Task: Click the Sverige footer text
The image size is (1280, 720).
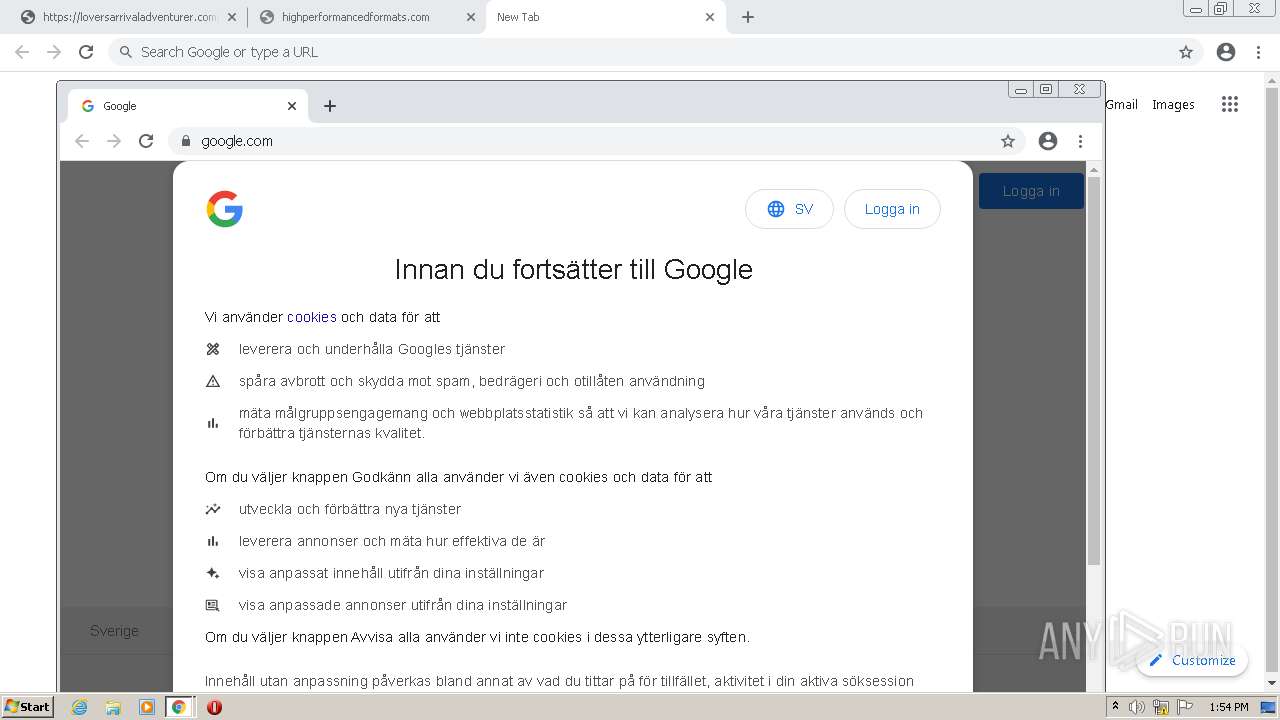Action: pos(114,631)
